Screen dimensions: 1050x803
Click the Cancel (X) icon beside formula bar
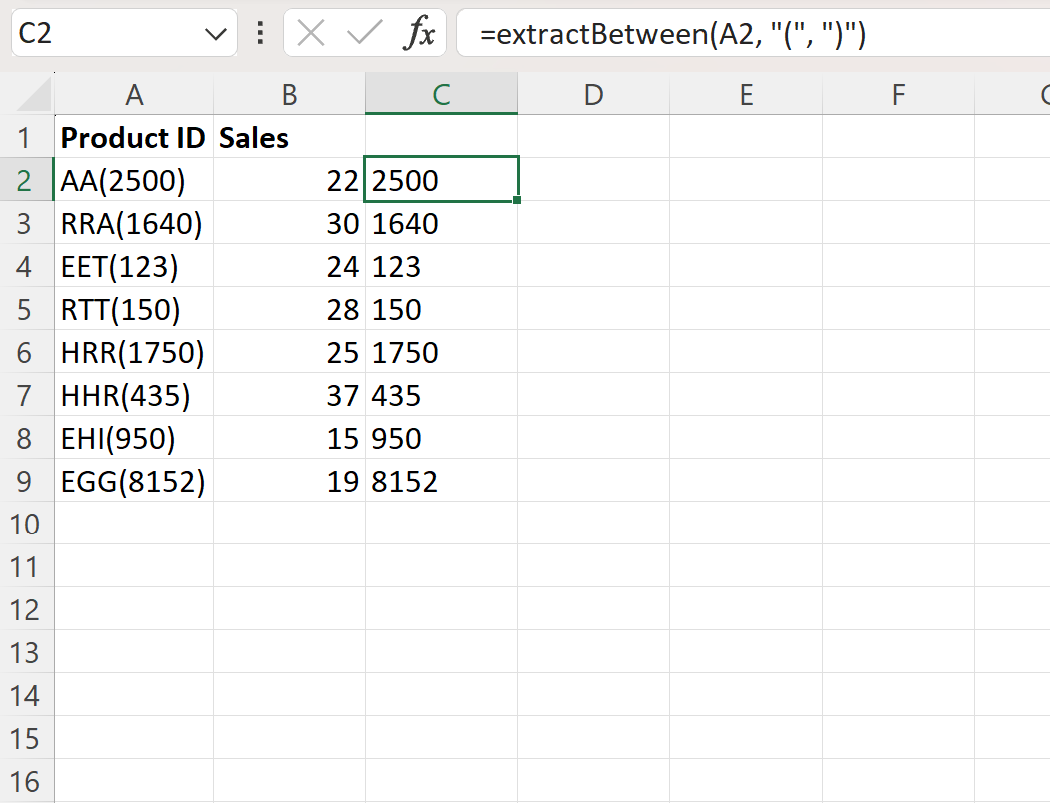pyautogui.click(x=310, y=33)
